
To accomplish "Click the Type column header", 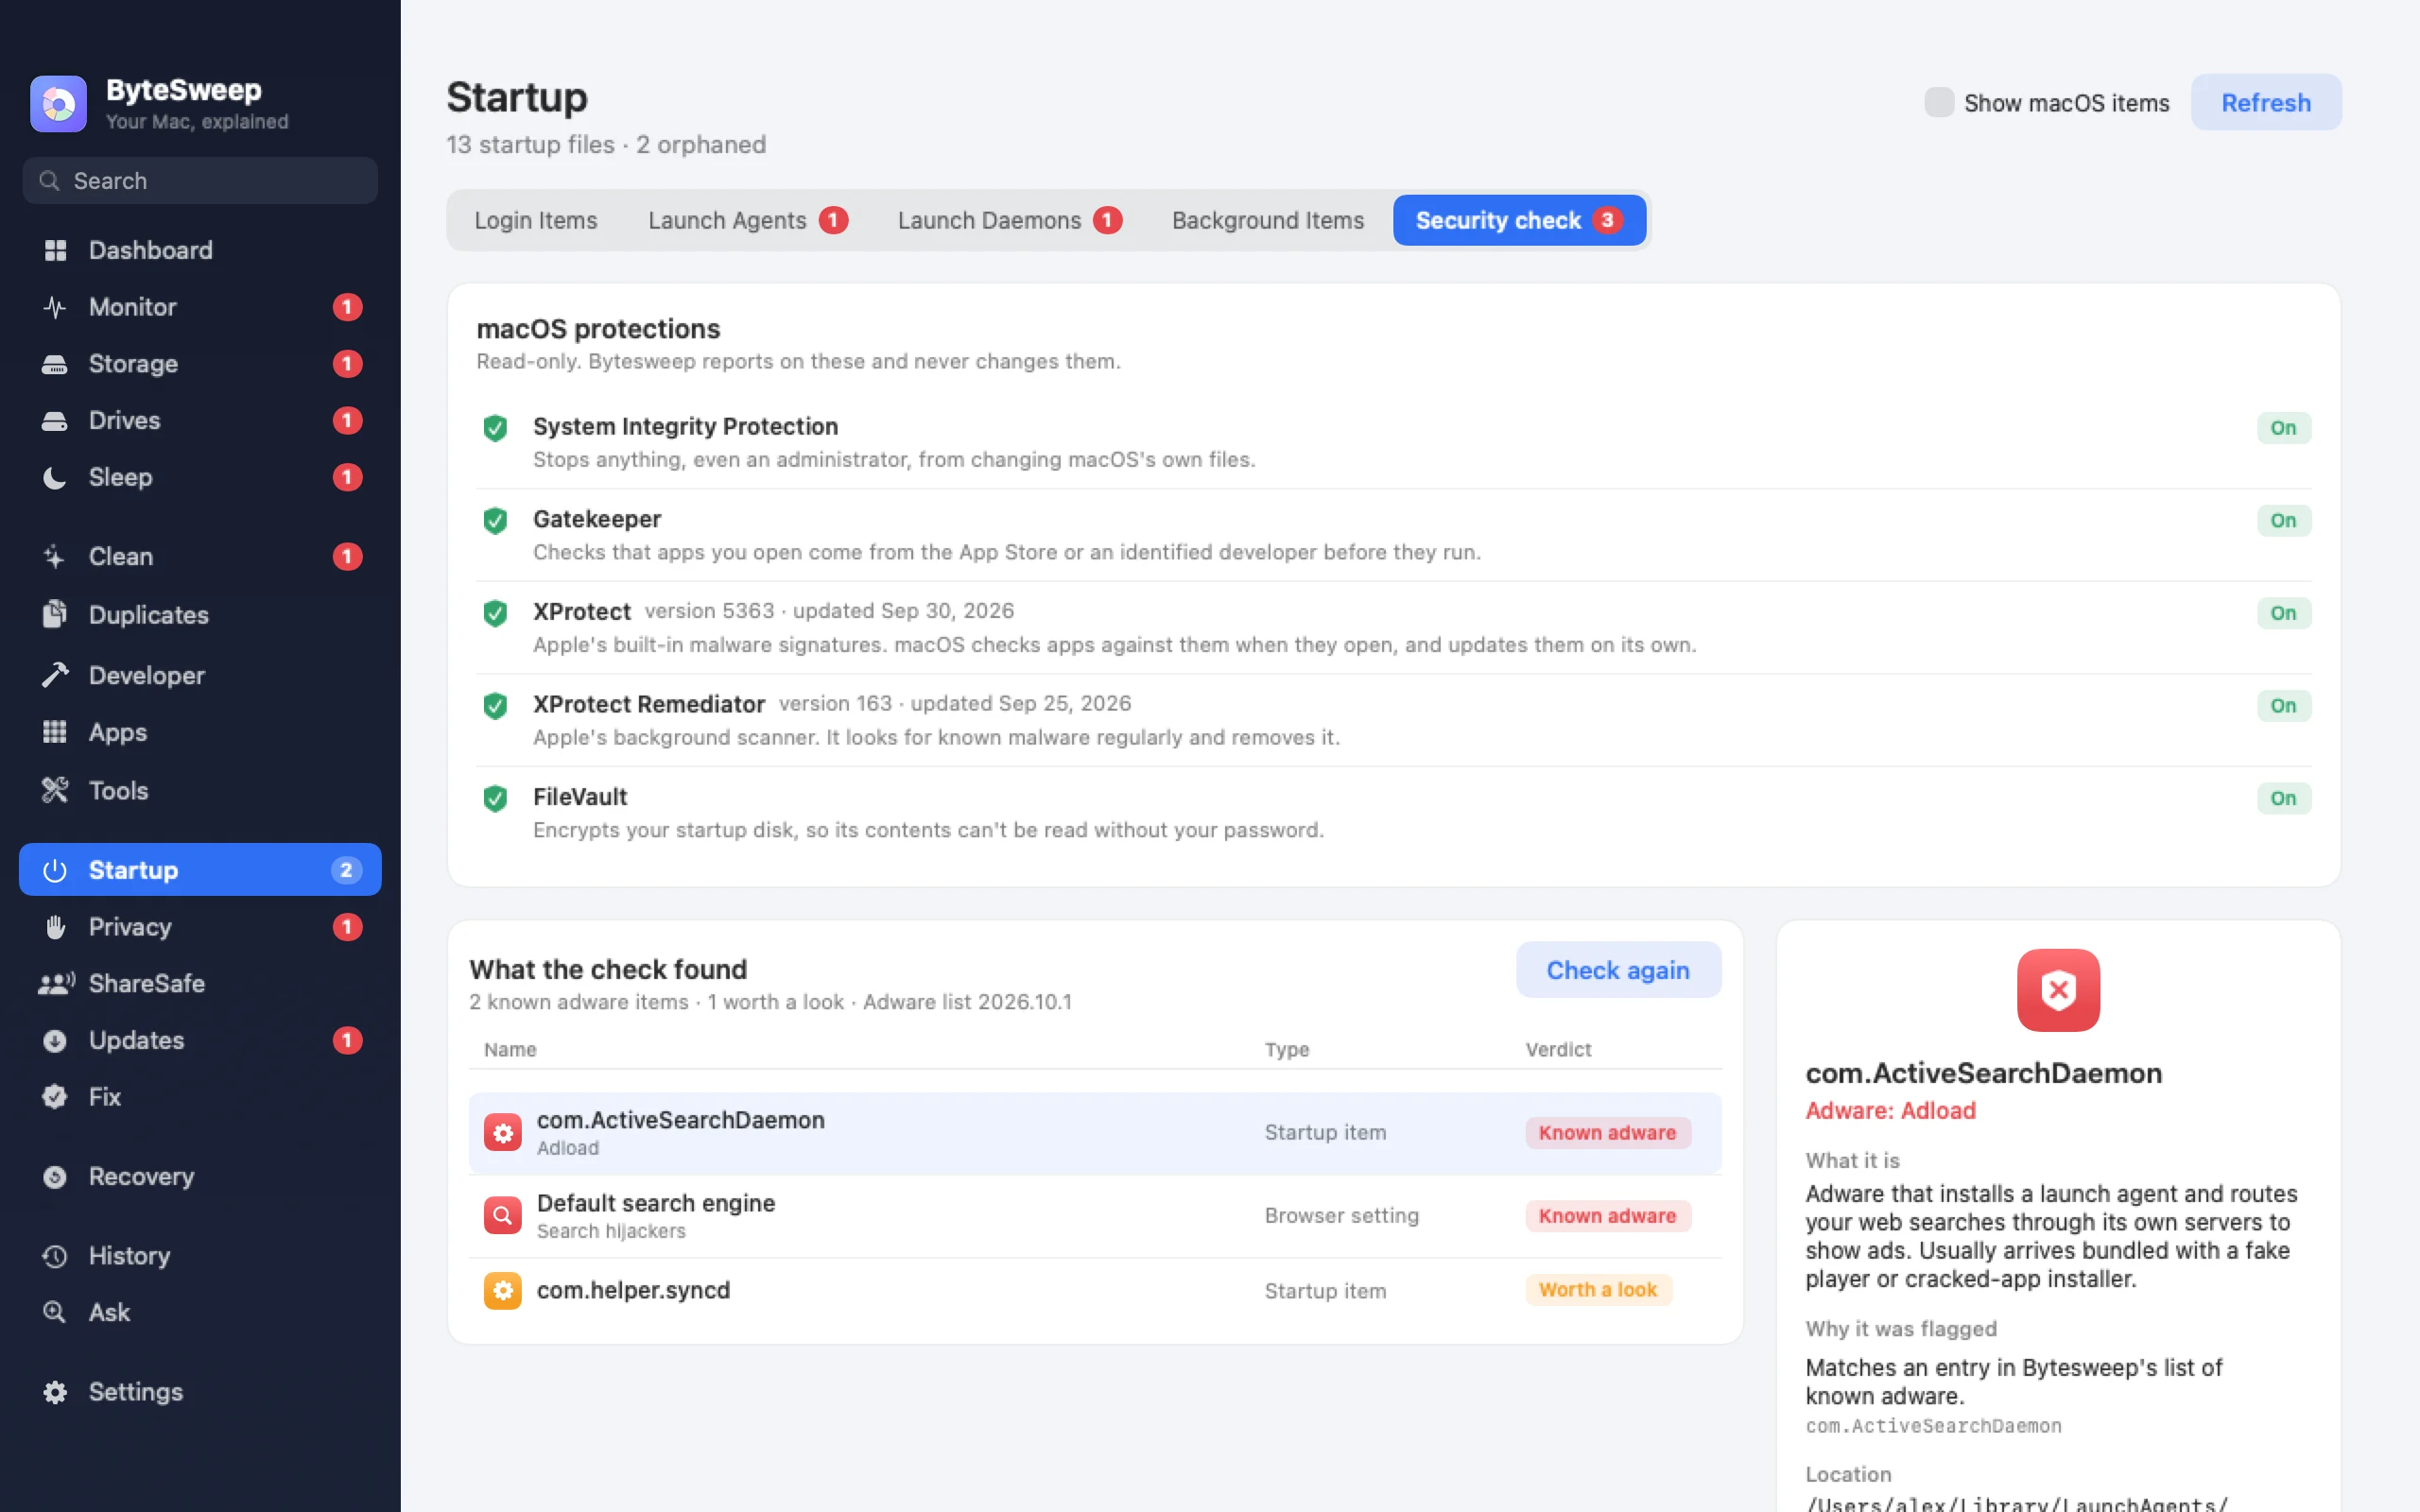I will click(x=1287, y=1050).
